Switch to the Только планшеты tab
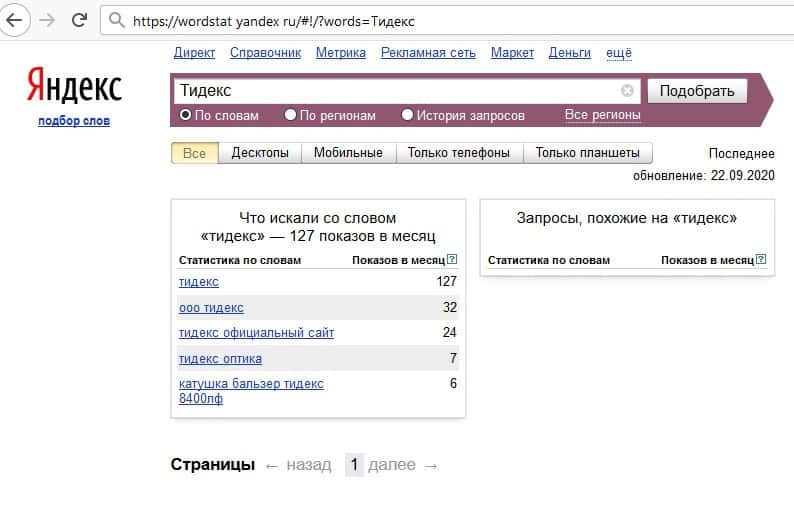 587,153
